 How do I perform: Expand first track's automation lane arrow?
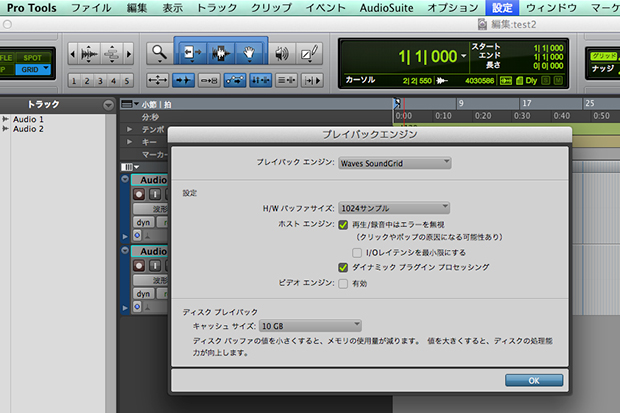pos(125,237)
